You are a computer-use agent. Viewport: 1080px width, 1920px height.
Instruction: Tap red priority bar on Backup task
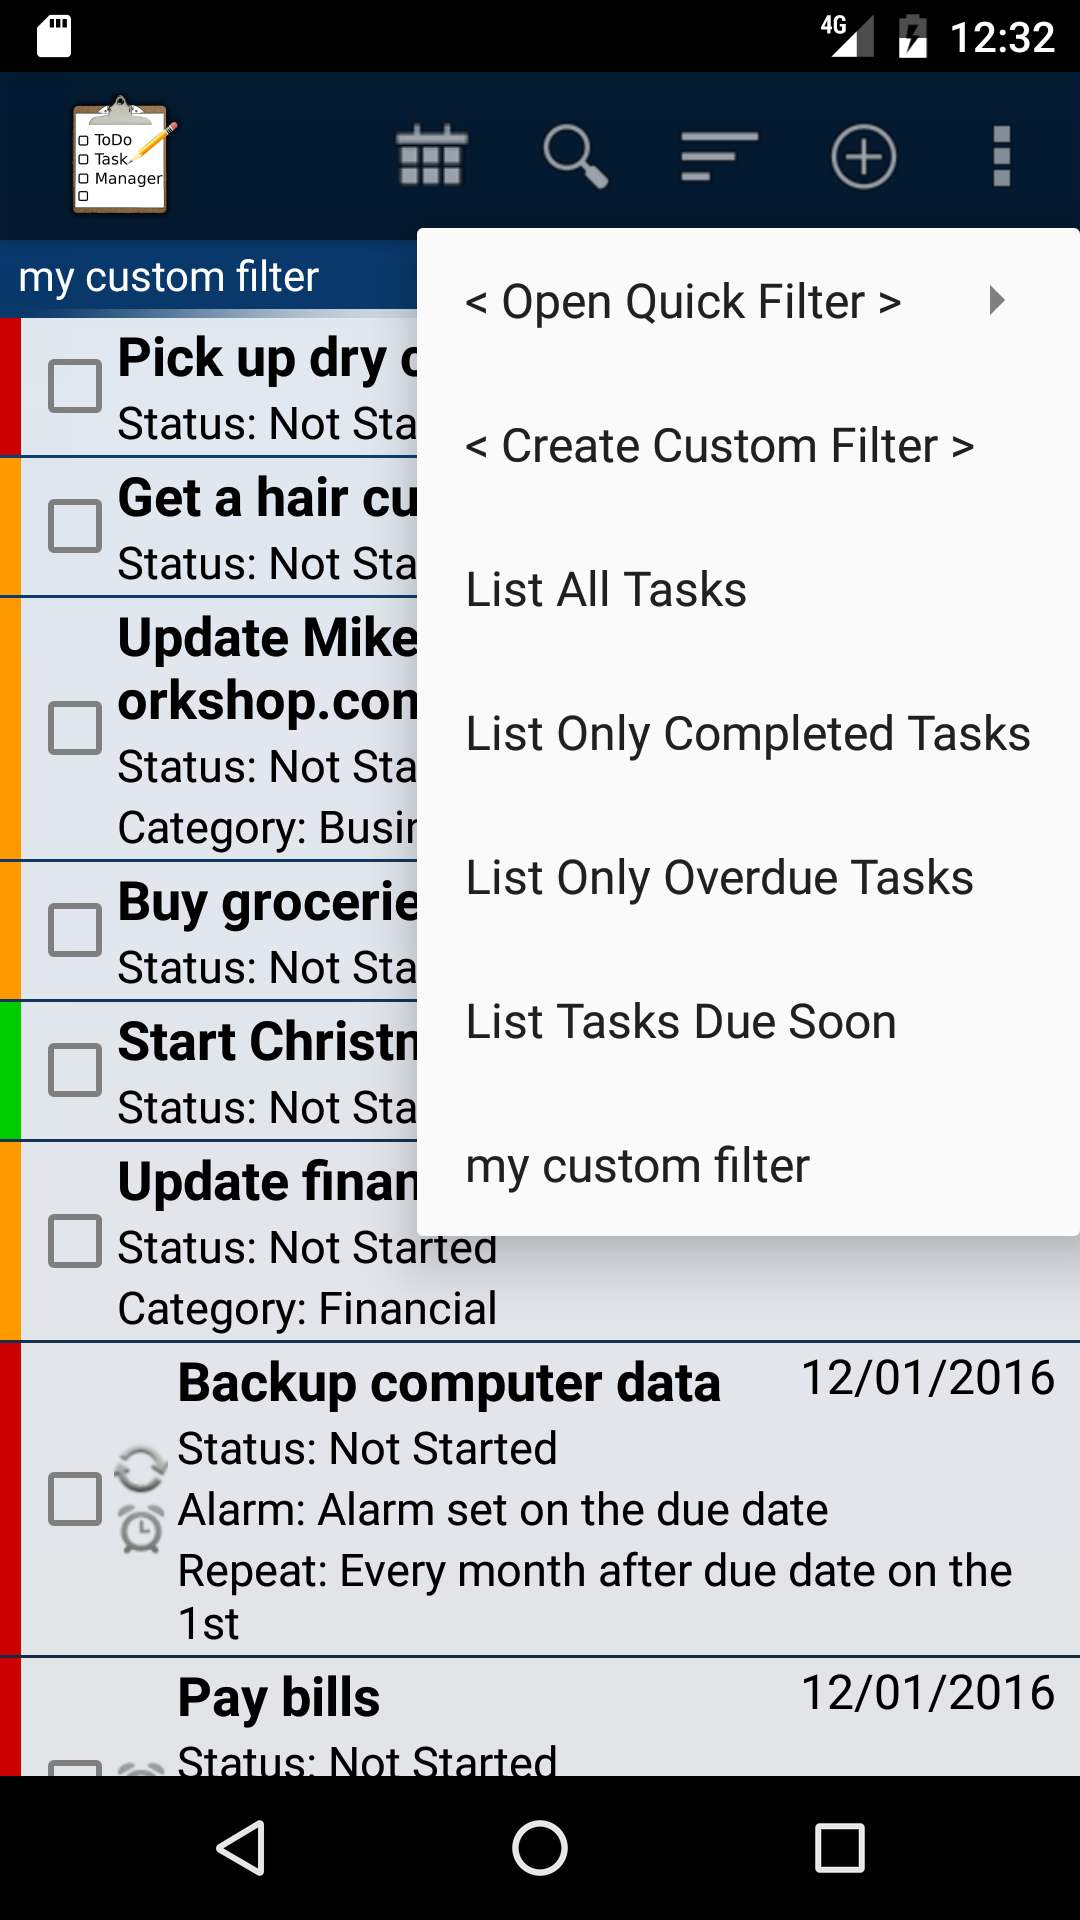click(10, 1498)
